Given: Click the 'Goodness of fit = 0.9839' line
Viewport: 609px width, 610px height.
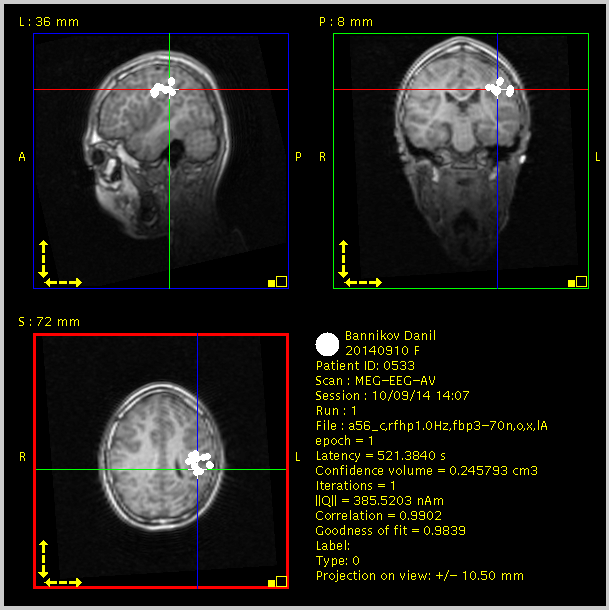Looking at the screenshot, I should [x=390, y=531].
